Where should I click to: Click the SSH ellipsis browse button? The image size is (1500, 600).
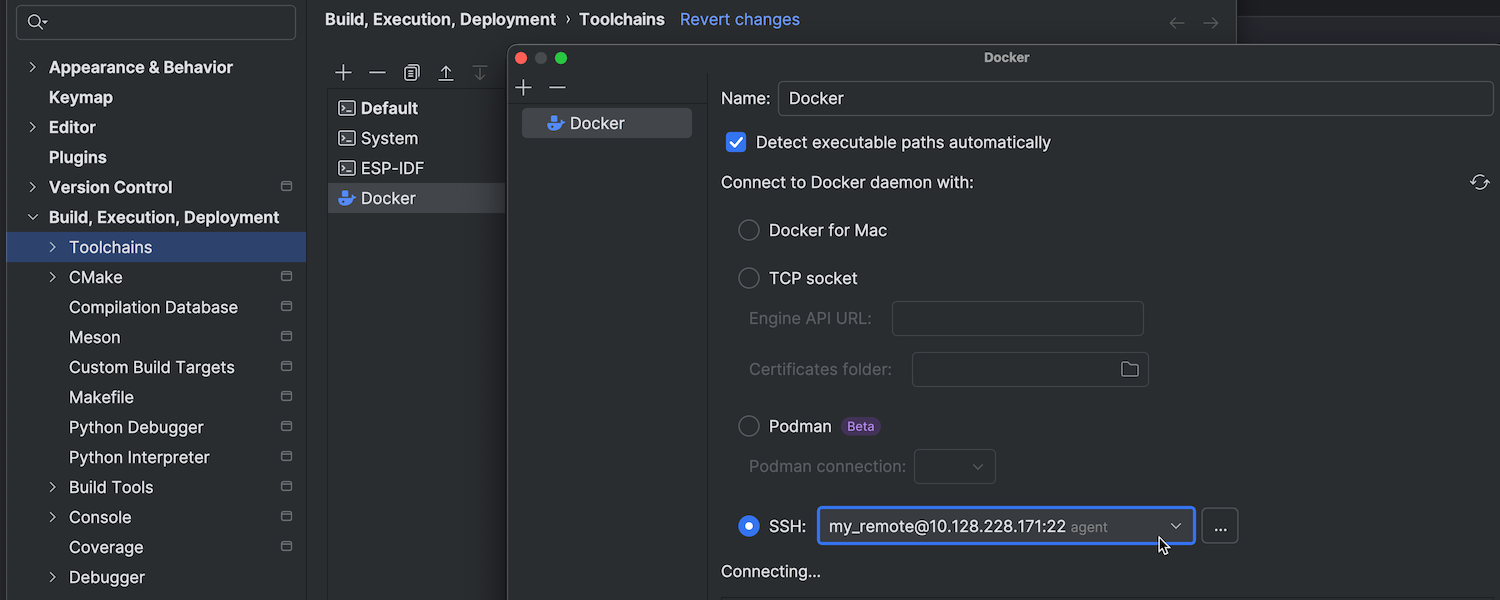pyautogui.click(x=1219, y=526)
